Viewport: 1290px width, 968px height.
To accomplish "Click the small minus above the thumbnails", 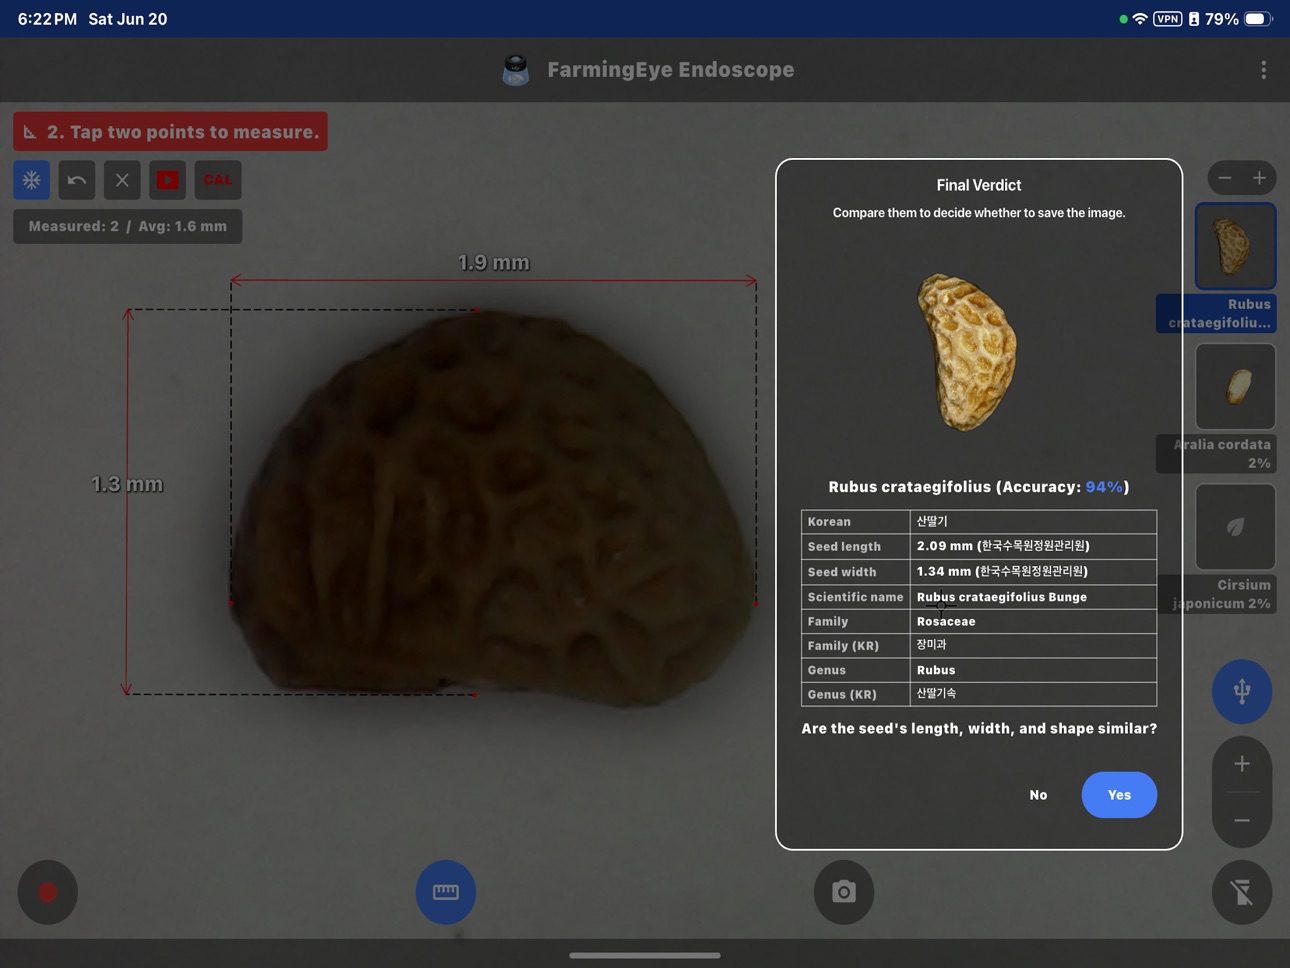I will click(1225, 178).
